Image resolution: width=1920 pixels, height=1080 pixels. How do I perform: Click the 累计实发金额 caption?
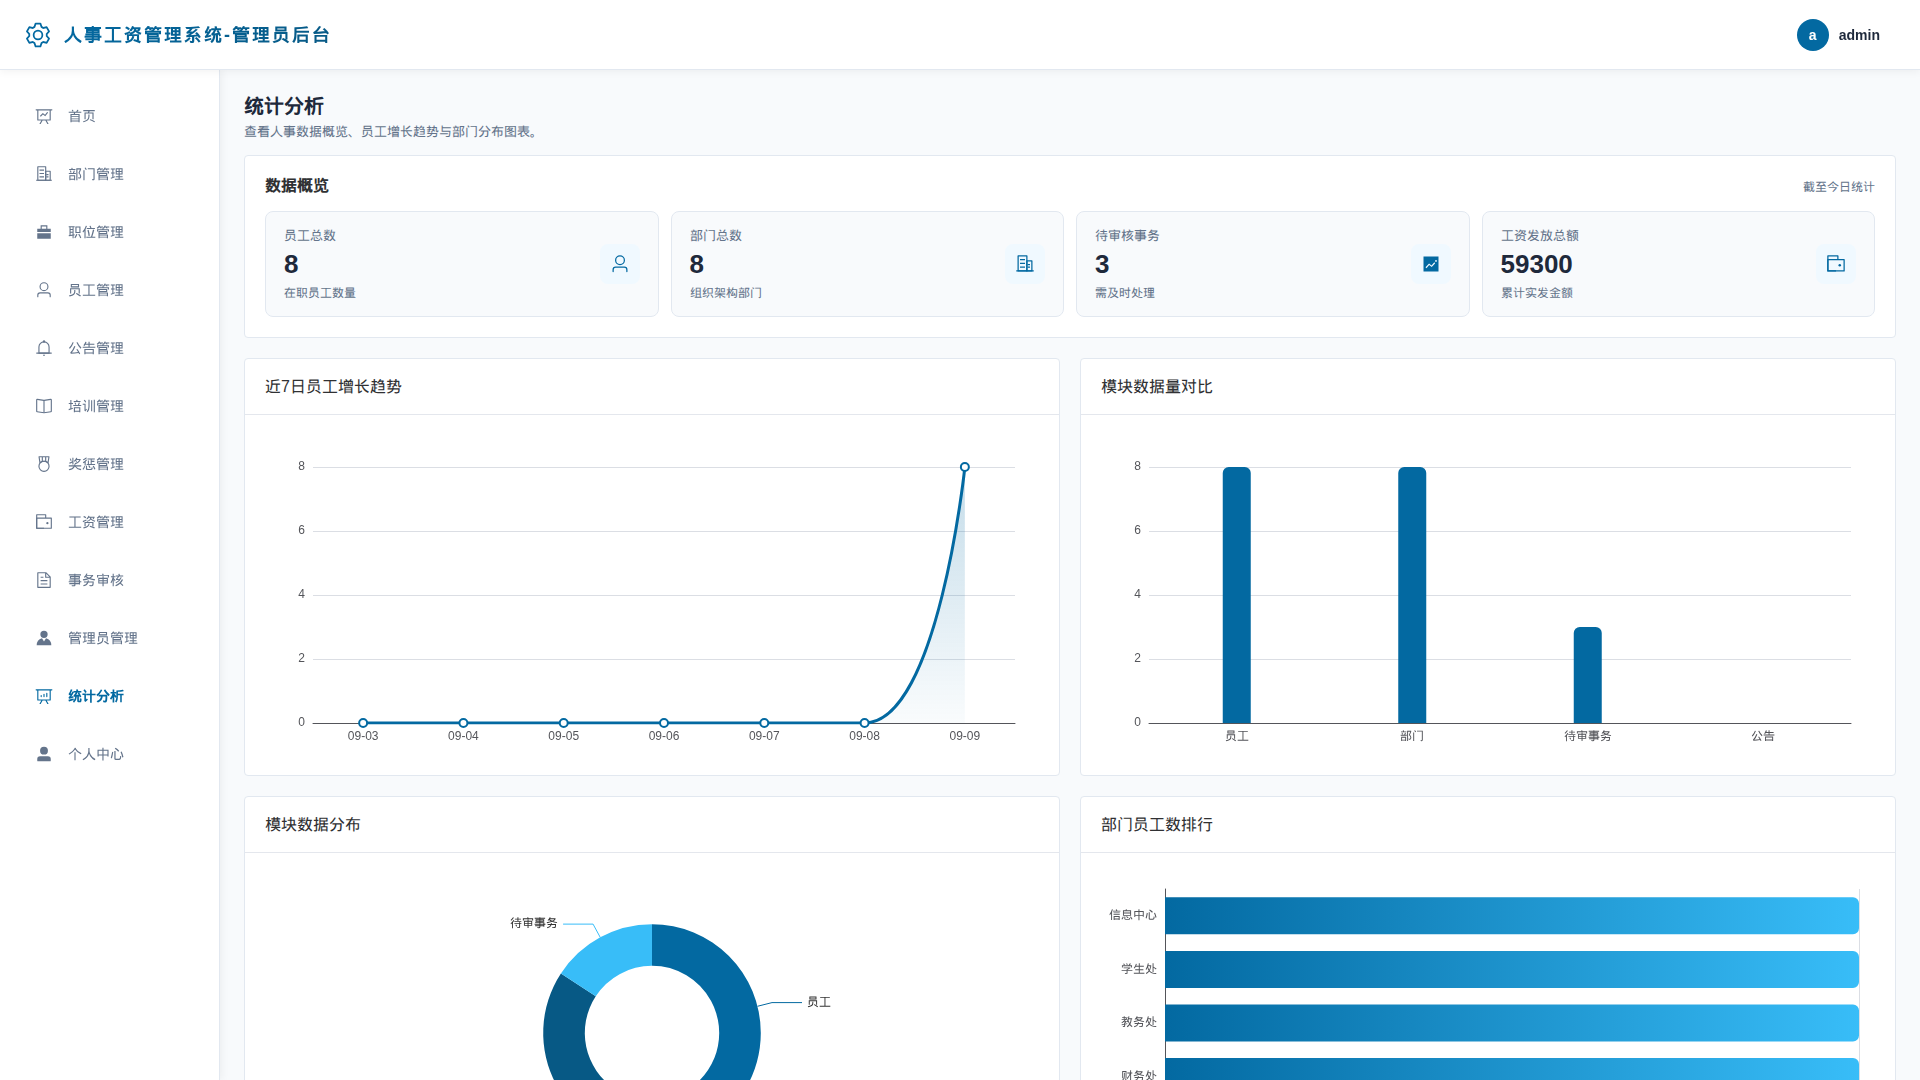pos(1537,293)
